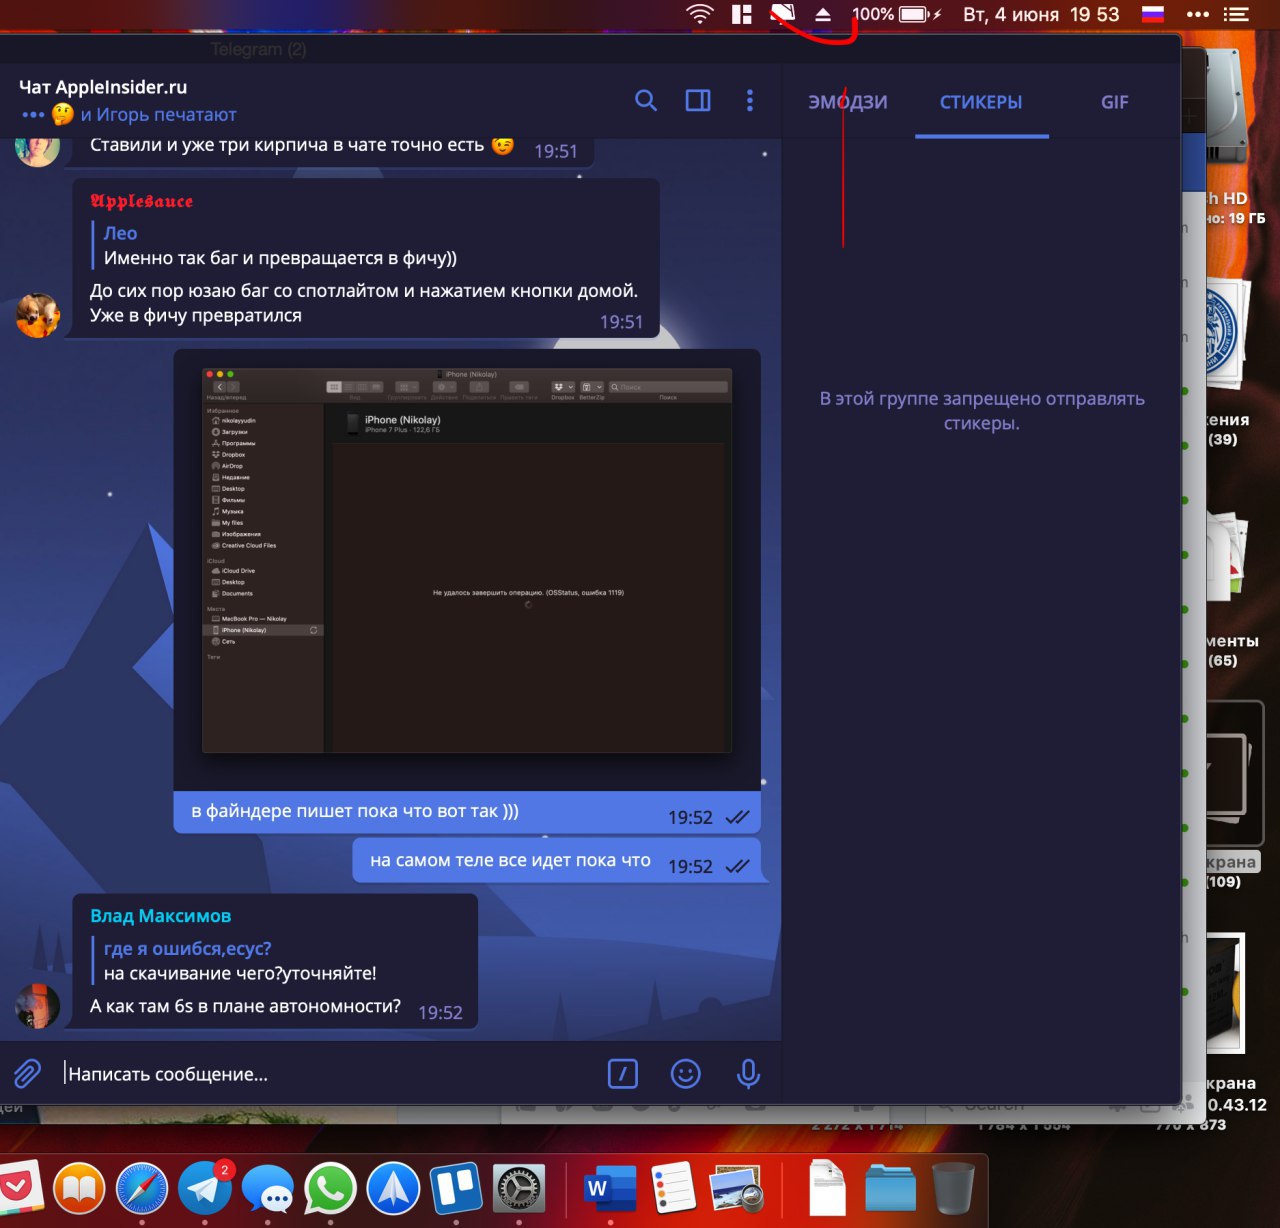Open System Preferences from the Dock
The height and width of the screenshot is (1228, 1280).
click(x=519, y=1189)
